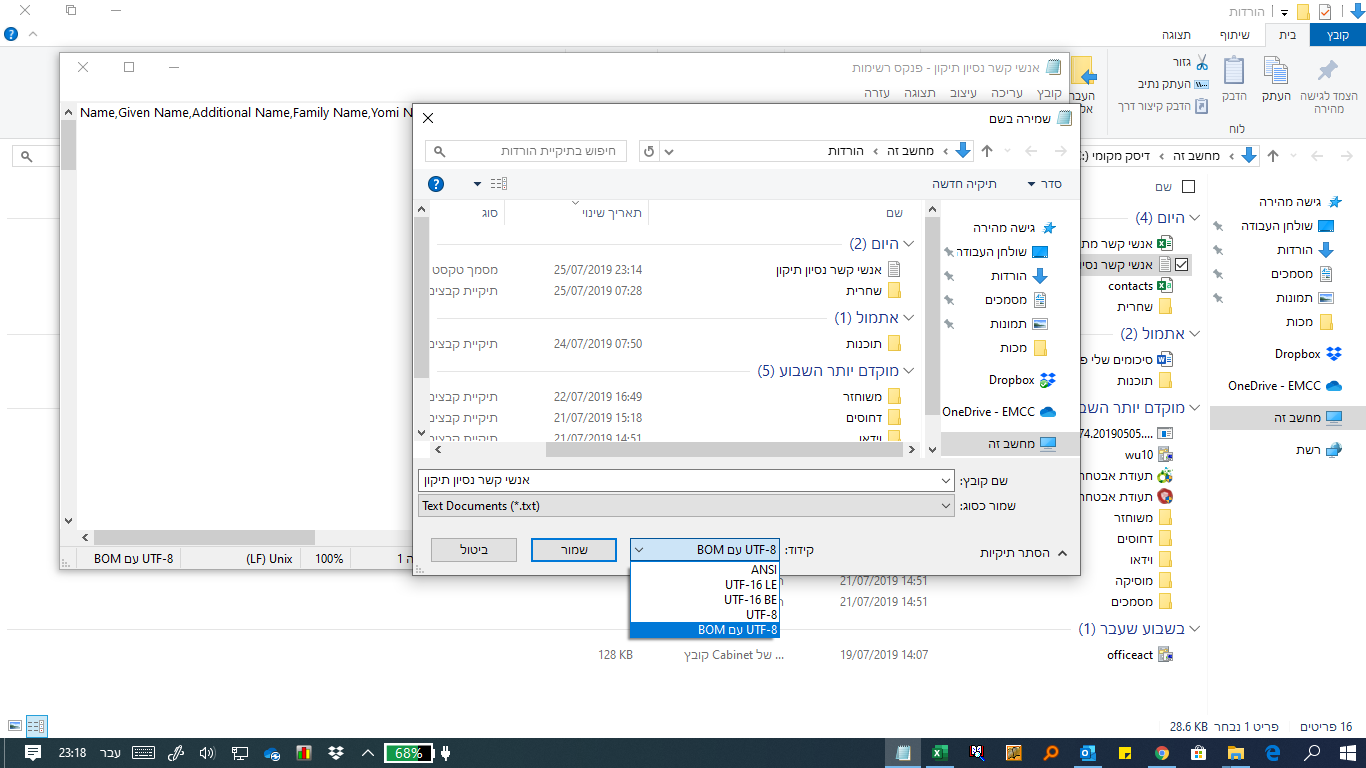Image resolution: width=1366 pixels, height=768 pixels.
Task: Open Google Chrome from the taskbar
Action: (1161, 752)
